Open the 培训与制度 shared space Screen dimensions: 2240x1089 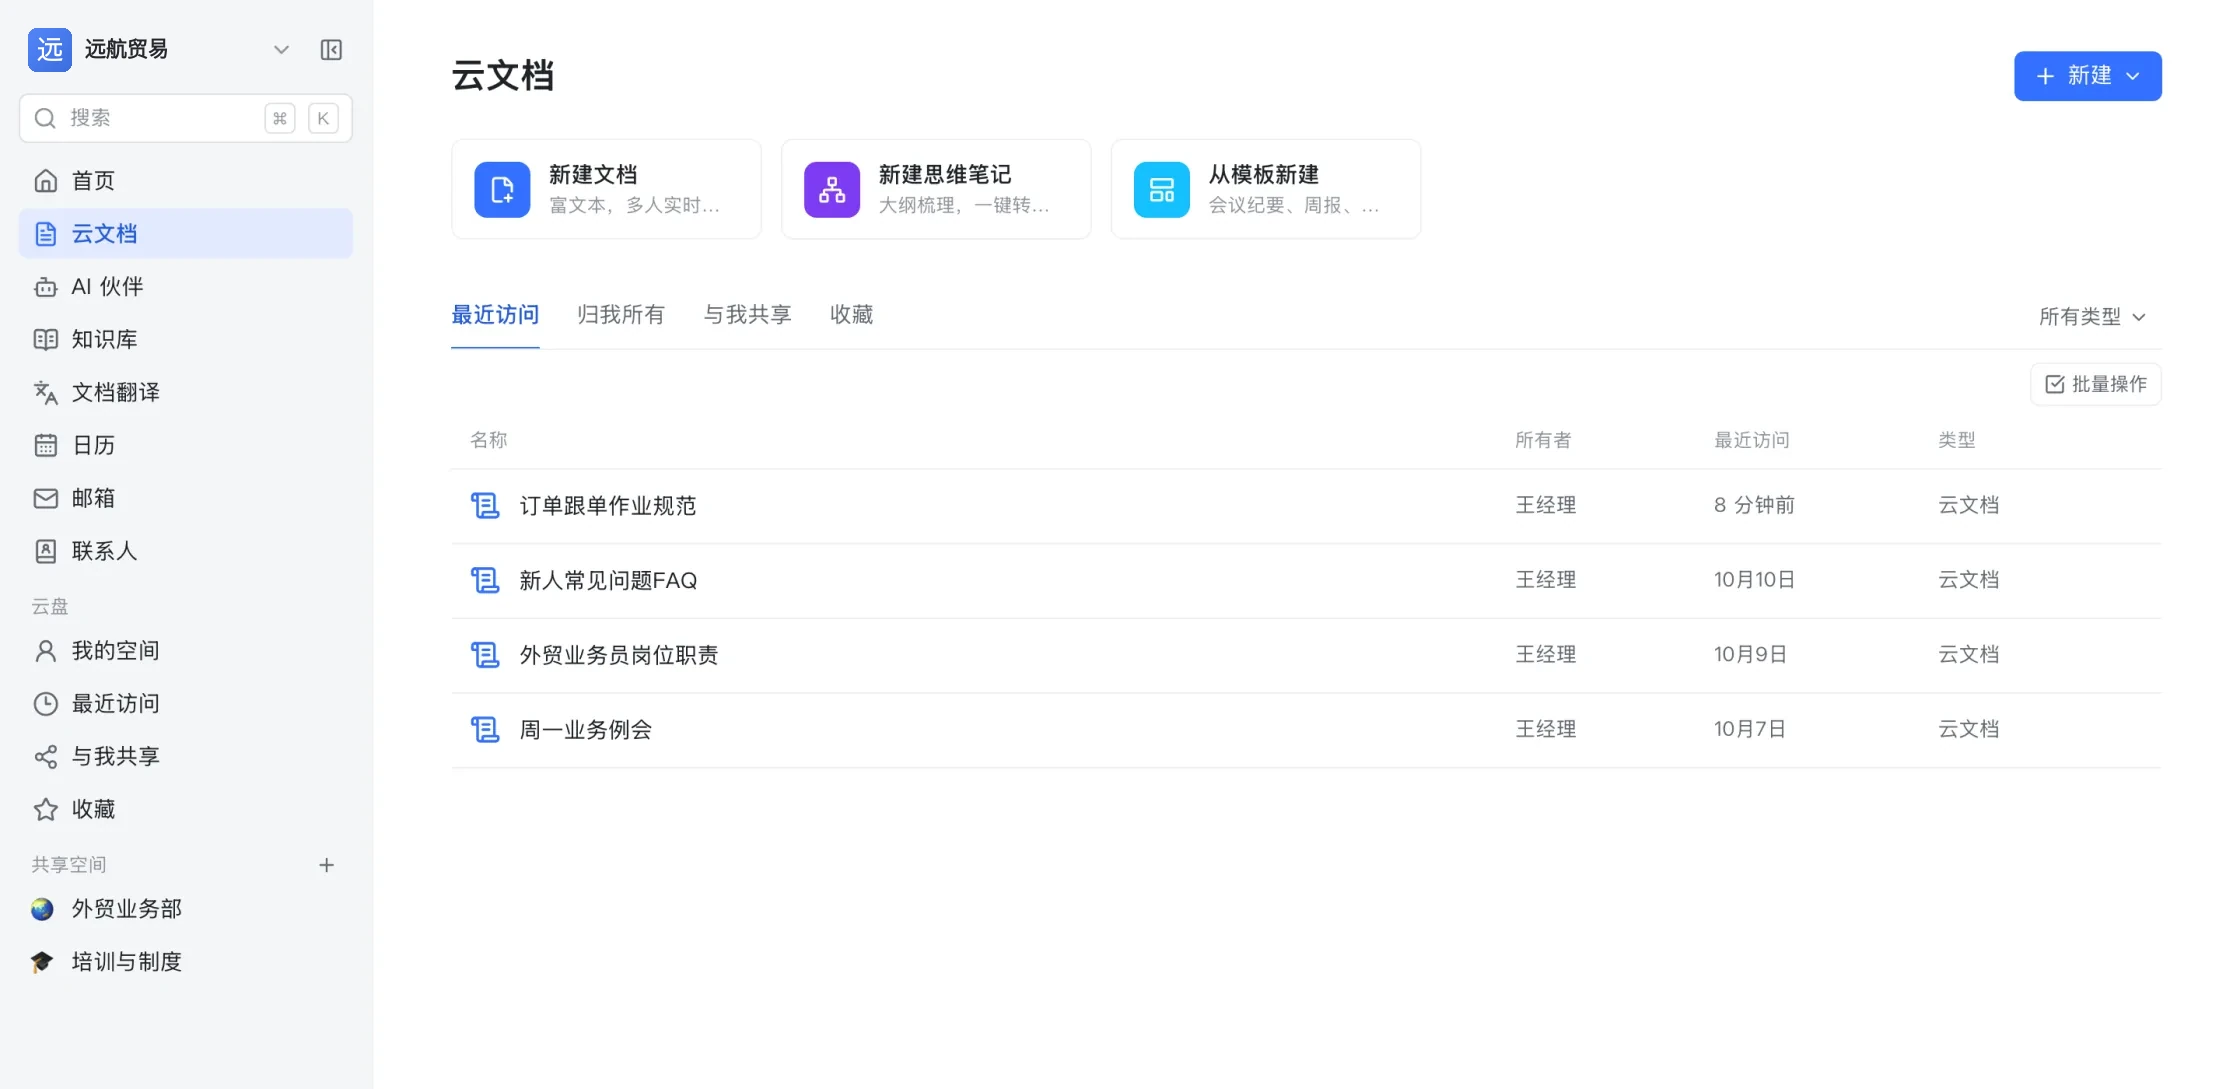coord(186,962)
